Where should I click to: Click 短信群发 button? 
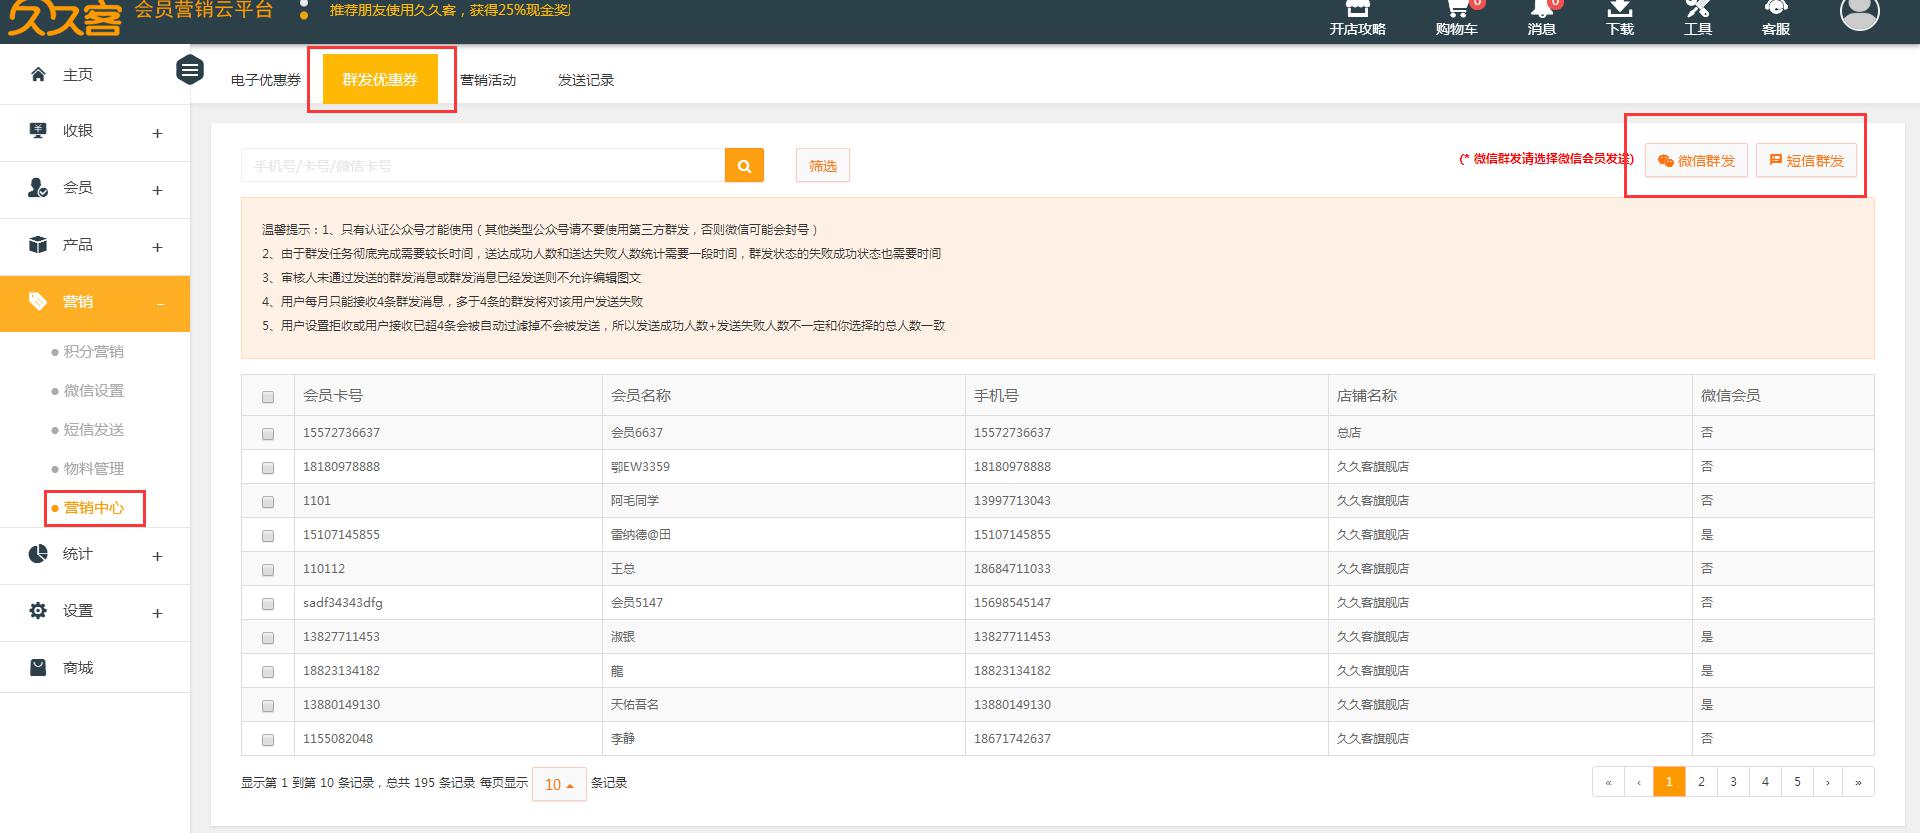[x=1806, y=161]
